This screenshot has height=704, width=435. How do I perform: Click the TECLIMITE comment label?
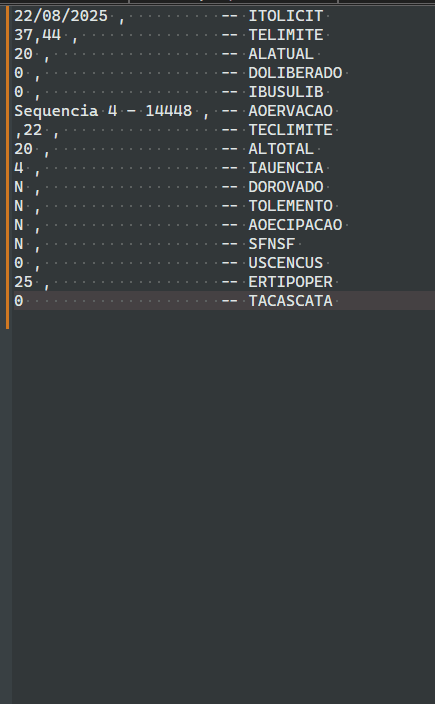(290, 130)
